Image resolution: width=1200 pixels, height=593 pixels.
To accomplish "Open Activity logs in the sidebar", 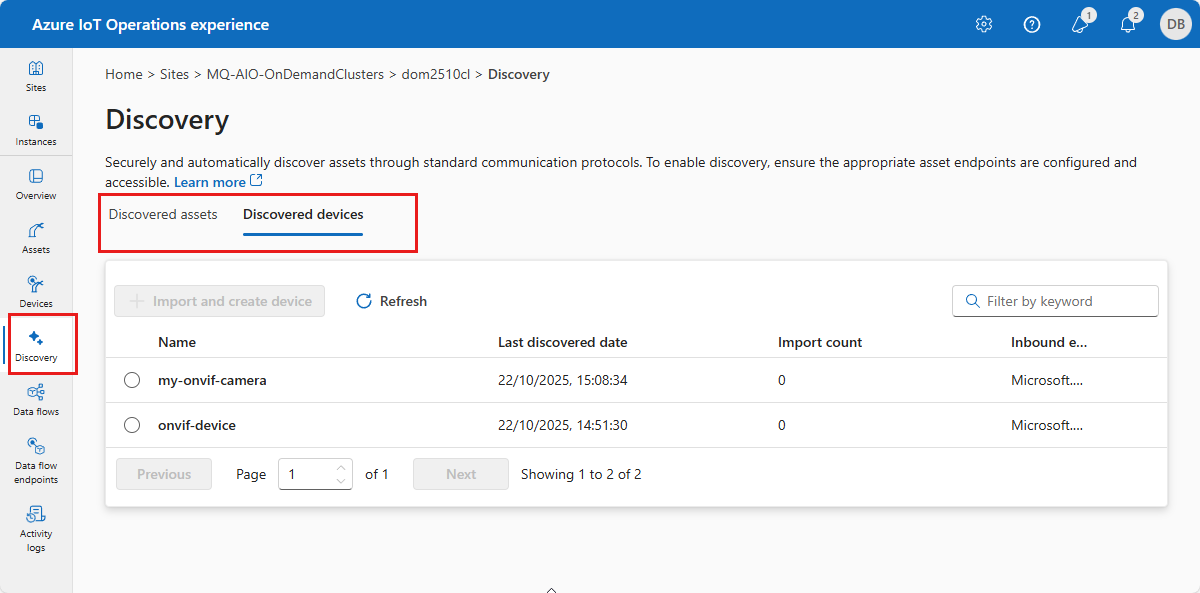I will click(36, 528).
